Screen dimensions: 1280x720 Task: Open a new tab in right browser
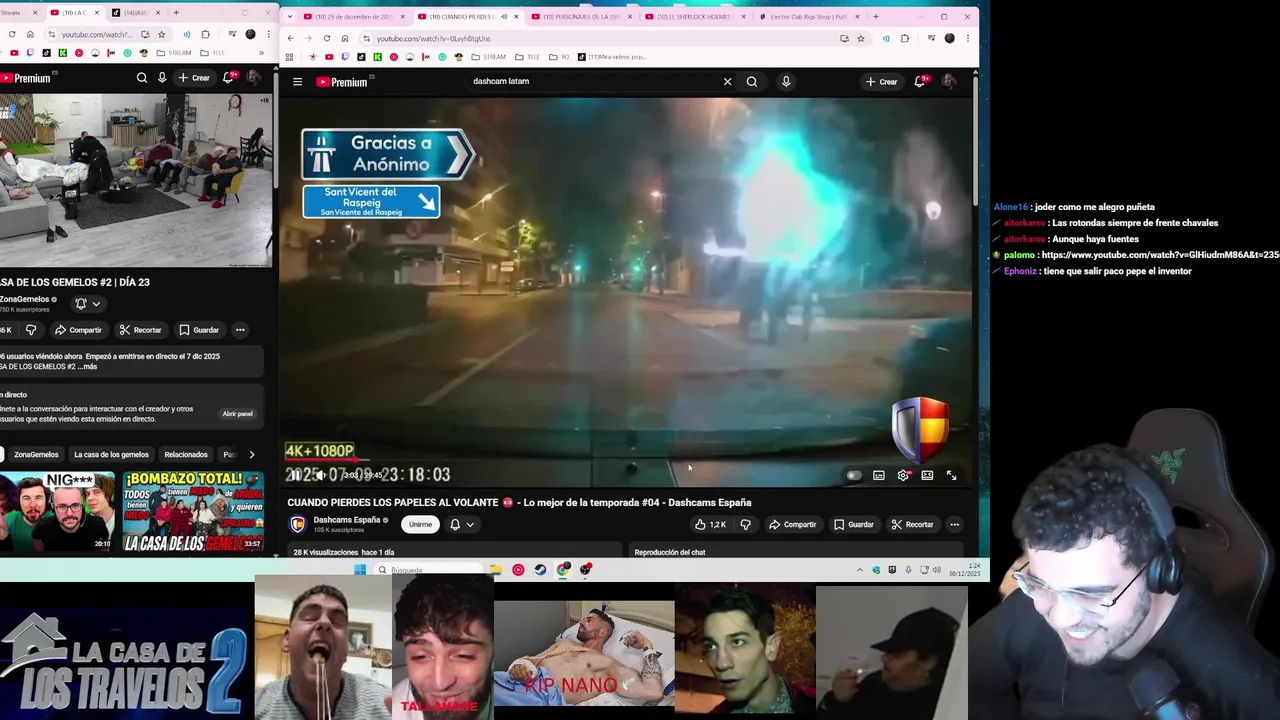click(876, 16)
